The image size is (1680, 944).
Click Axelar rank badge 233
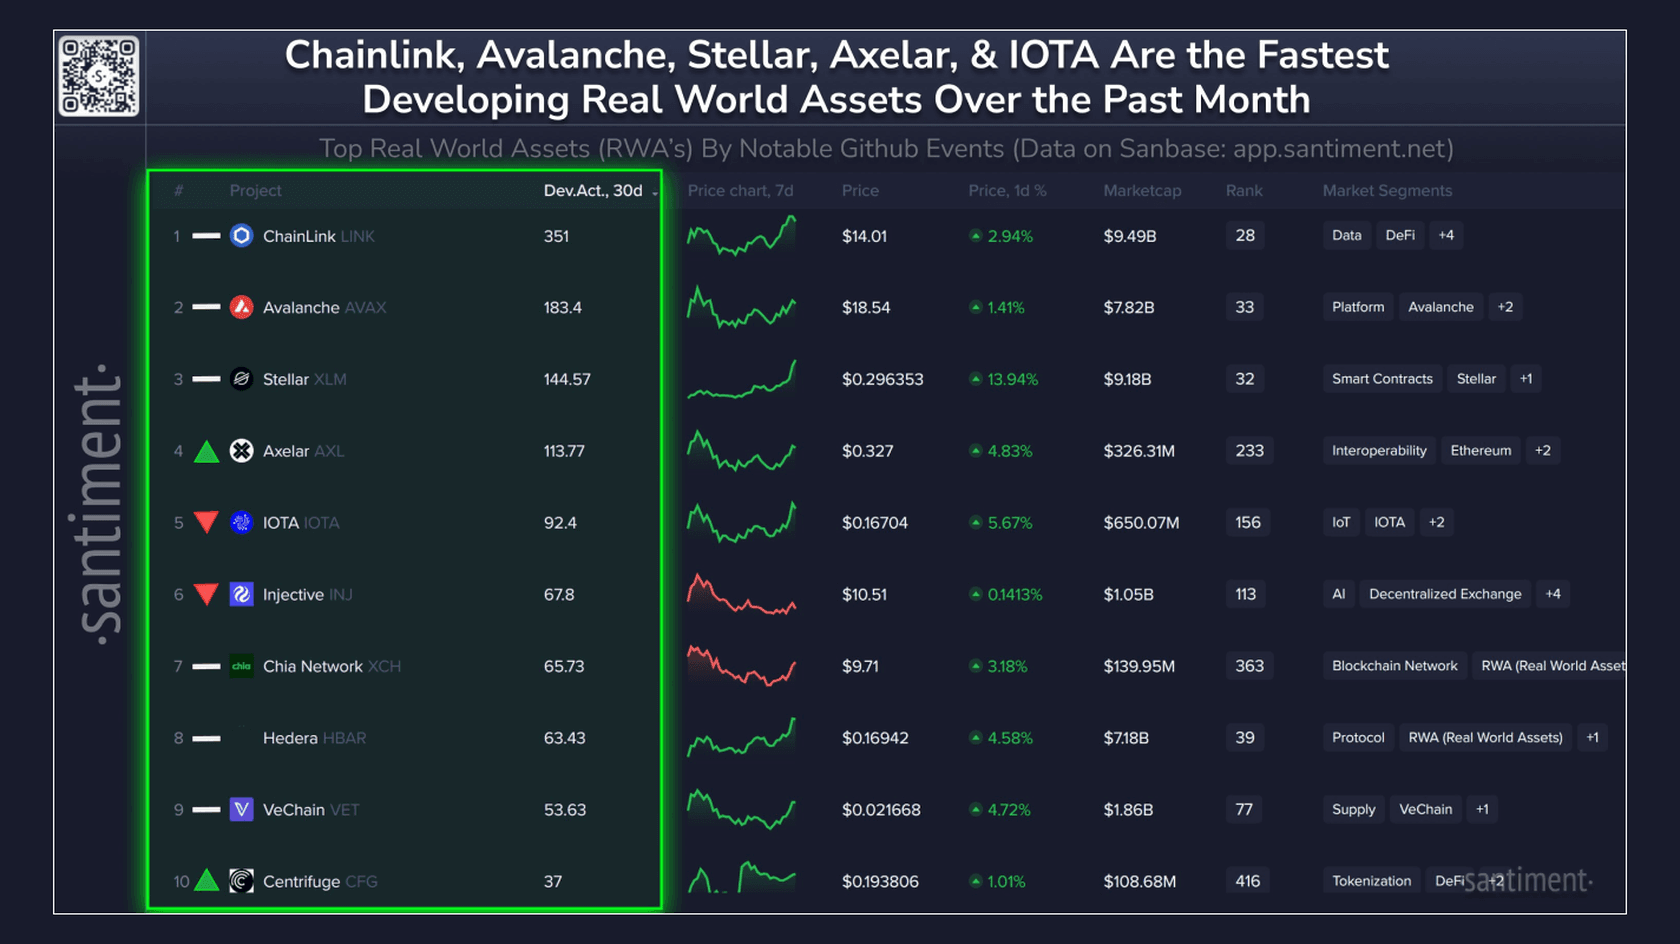pos(1250,451)
